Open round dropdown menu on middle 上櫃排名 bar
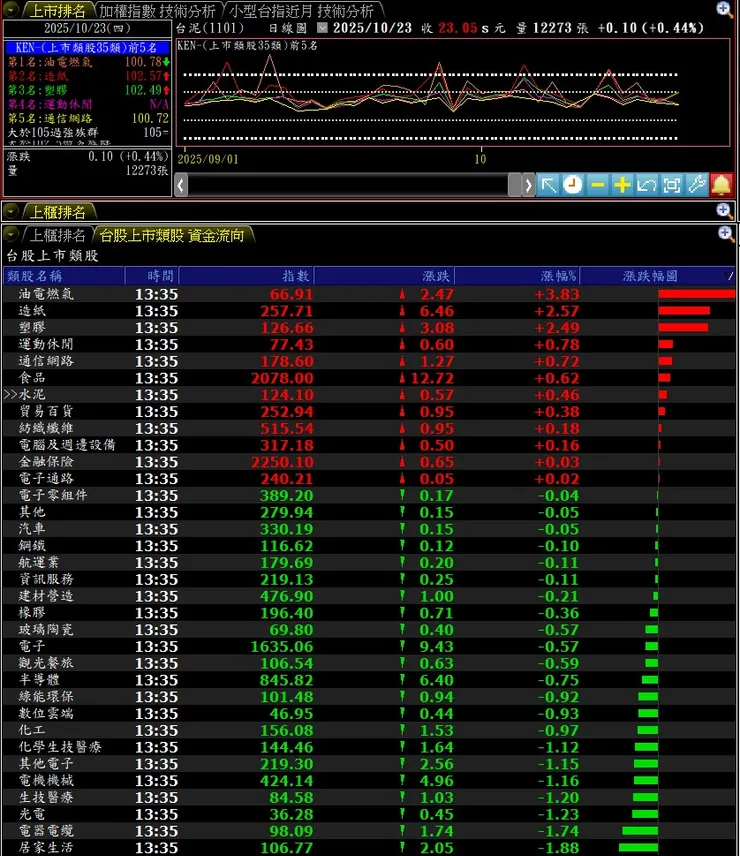740x856 pixels. coord(11,211)
